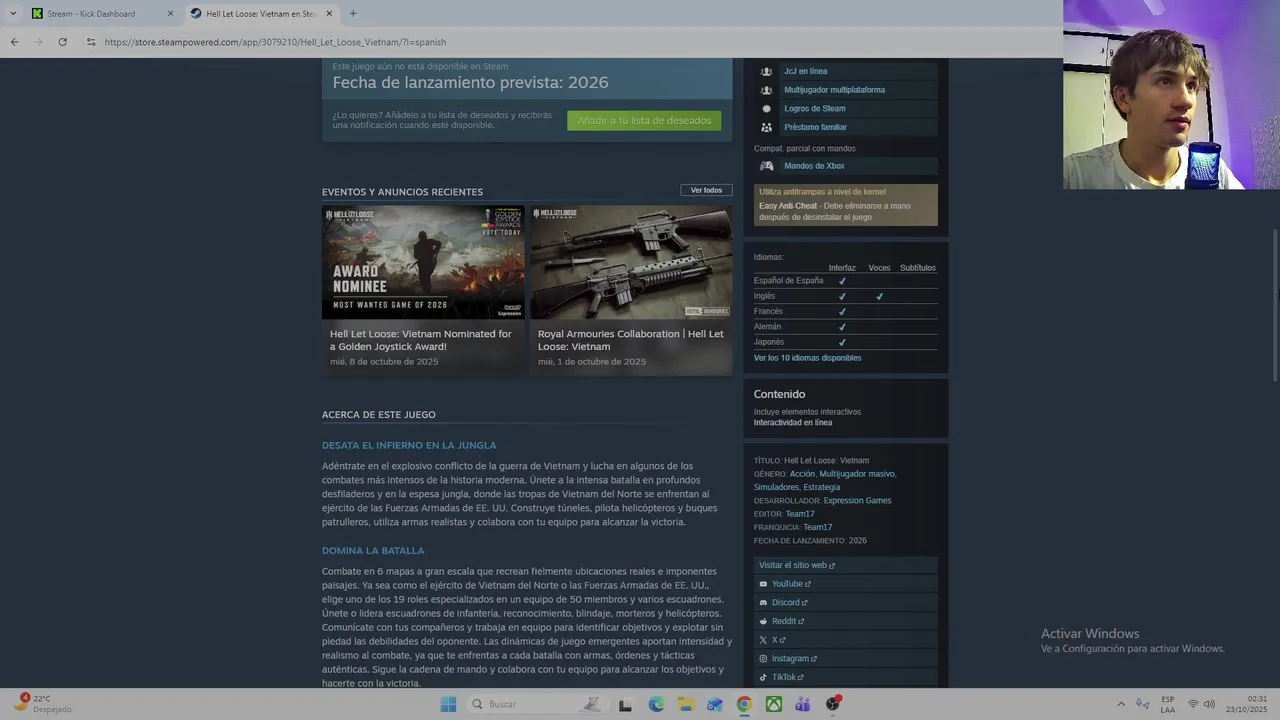Click the Instagram icon in links list
1280x720 pixels.
(x=763, y=659)
